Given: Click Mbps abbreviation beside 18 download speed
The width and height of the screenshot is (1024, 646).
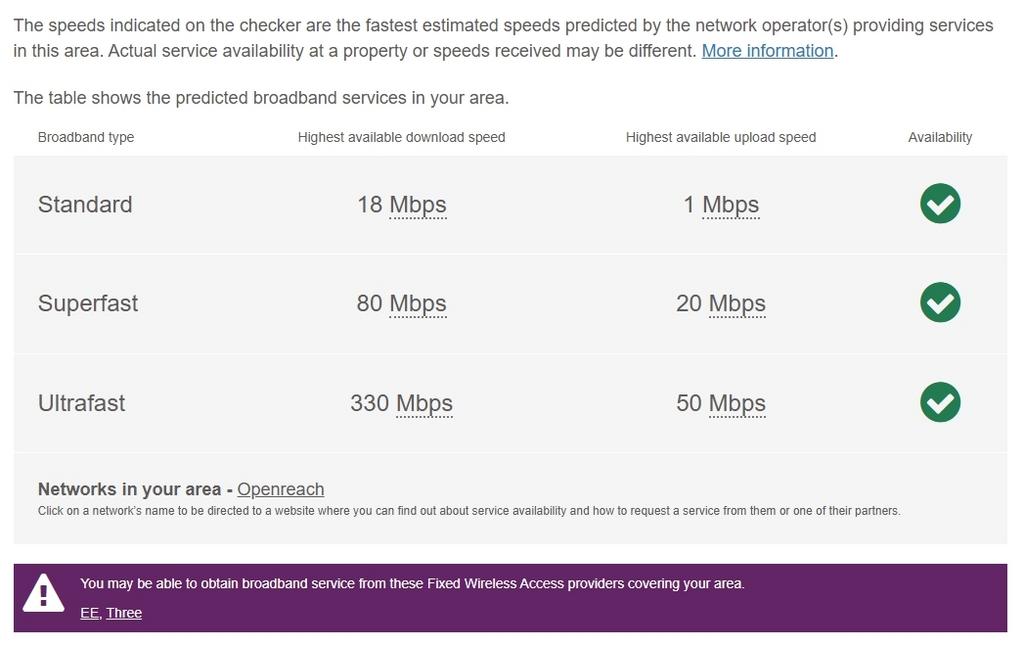Looking at the screenshot, I should (x=417, y=205).
